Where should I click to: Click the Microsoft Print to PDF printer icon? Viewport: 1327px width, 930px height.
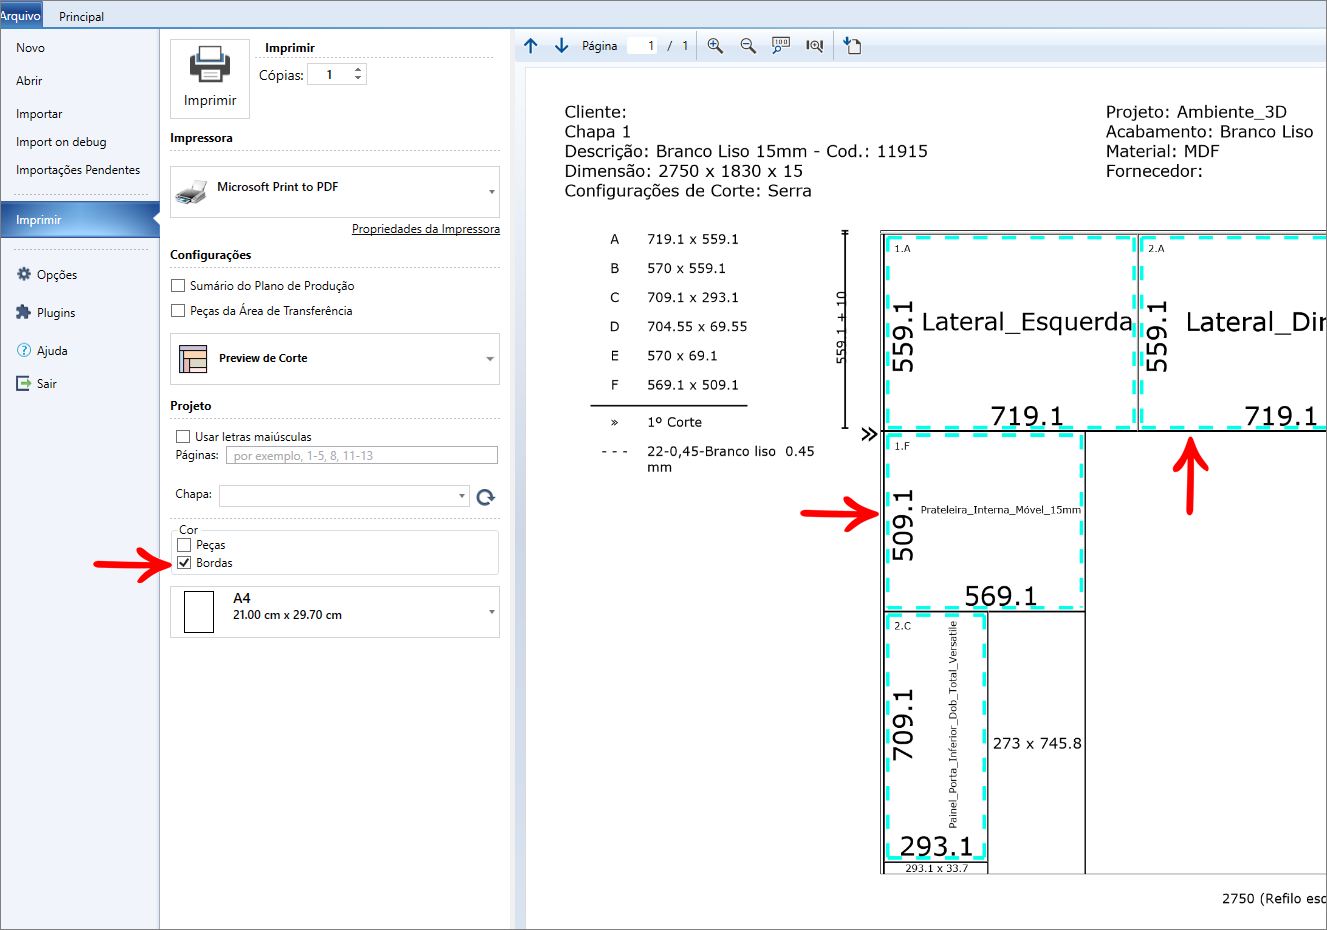click(x=191, y=191)
